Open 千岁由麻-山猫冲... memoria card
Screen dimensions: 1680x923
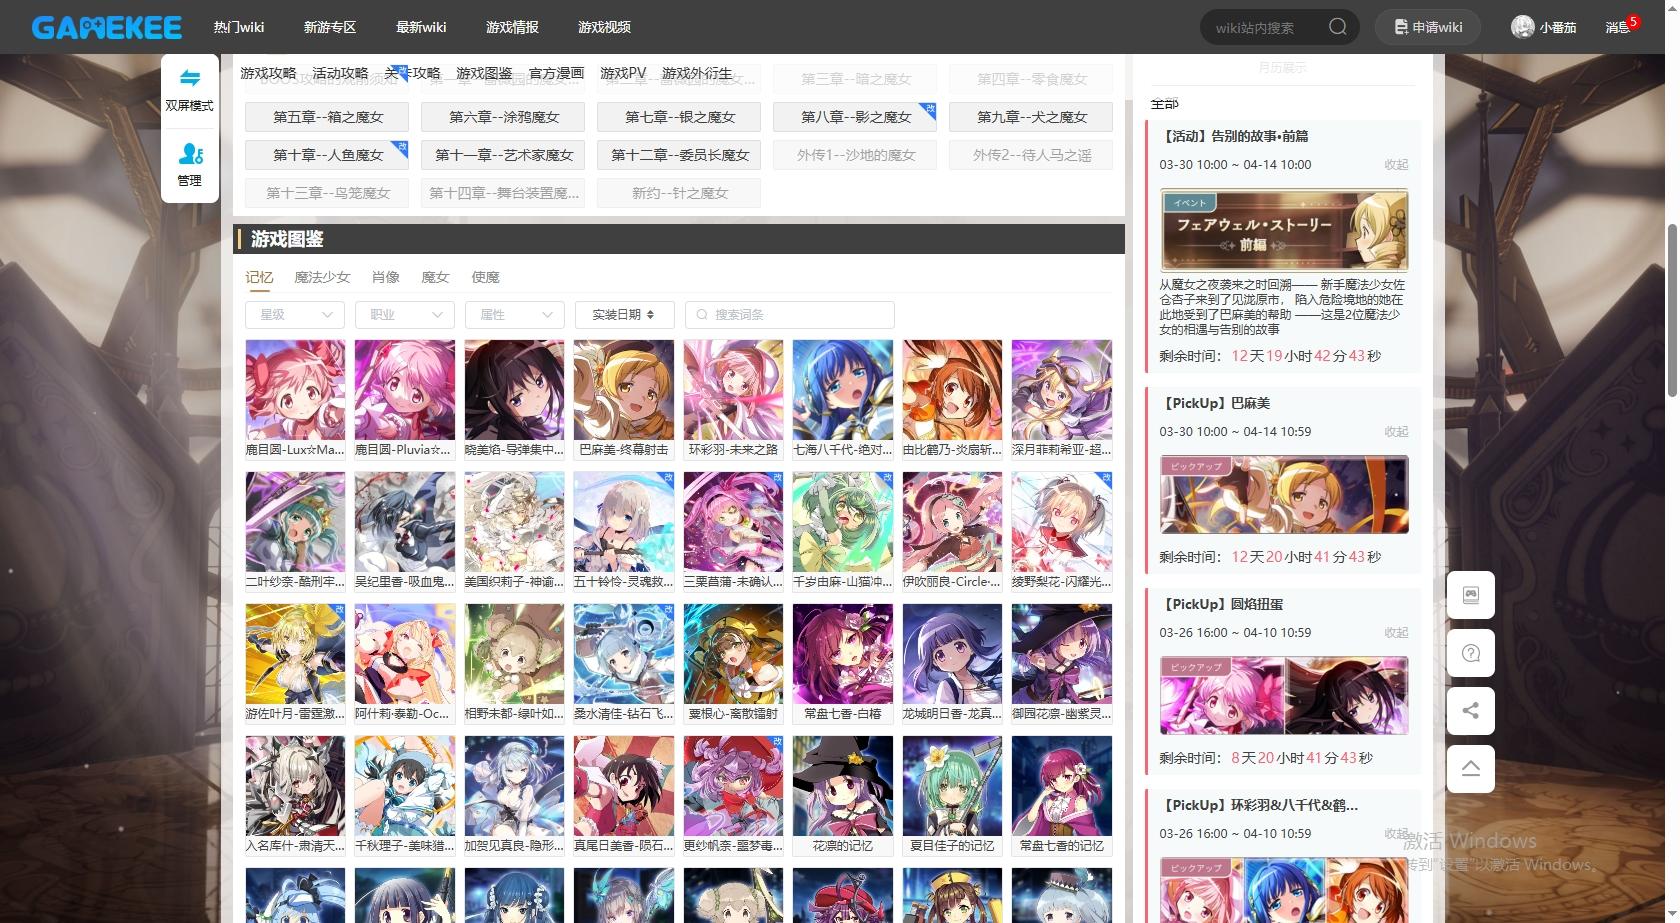(843, 531)
